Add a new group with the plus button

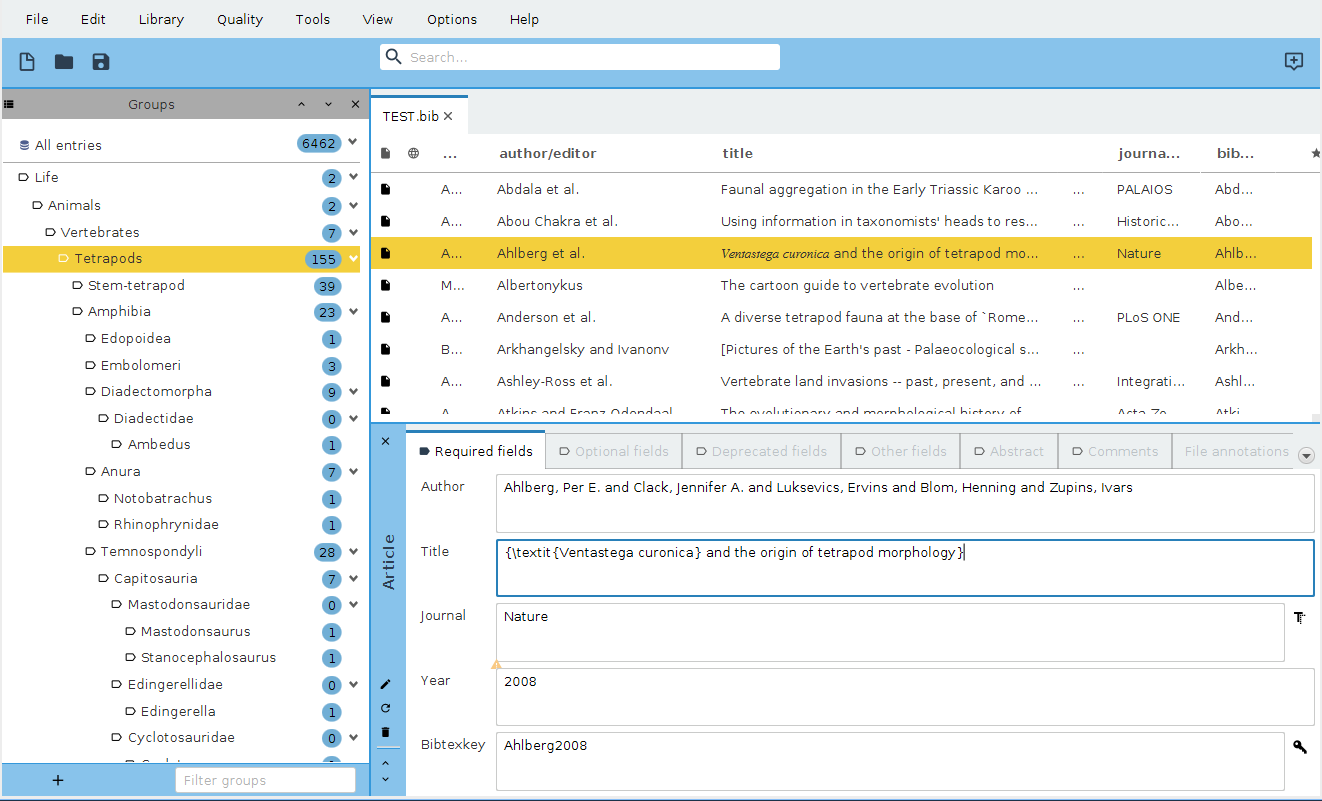pyautogui.click(x=58, y=780)
